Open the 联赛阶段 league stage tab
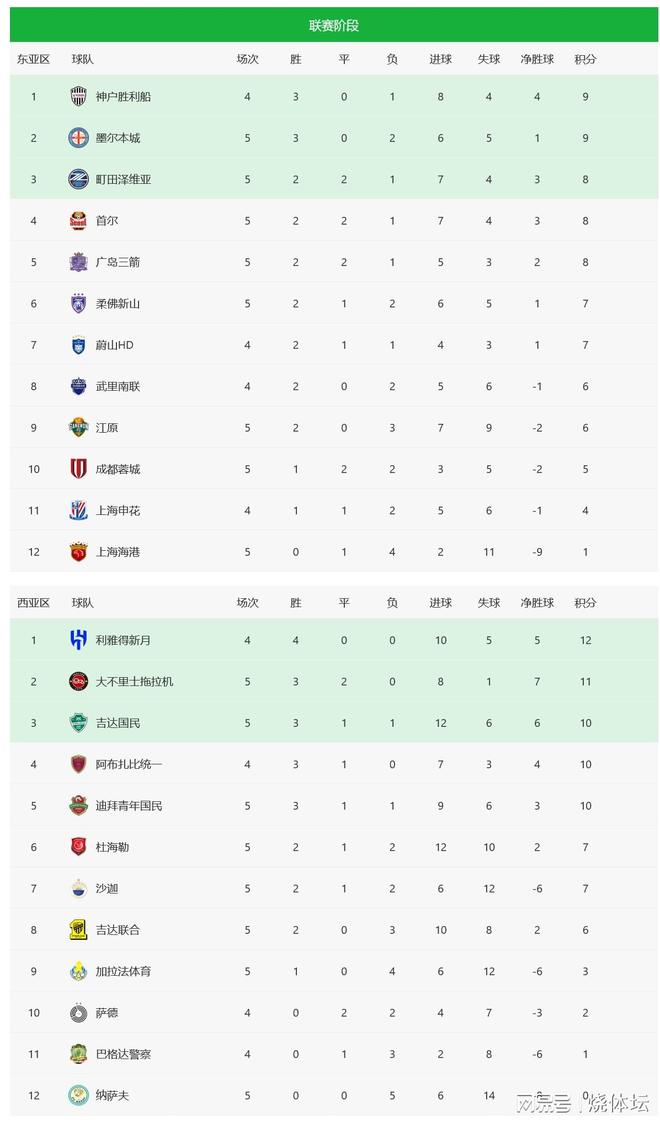 pyautogui.click(x=334, y=25)
